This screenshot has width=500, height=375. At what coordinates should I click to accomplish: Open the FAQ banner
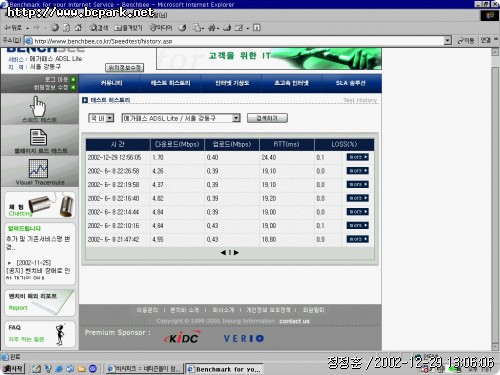tap(40, 334)
